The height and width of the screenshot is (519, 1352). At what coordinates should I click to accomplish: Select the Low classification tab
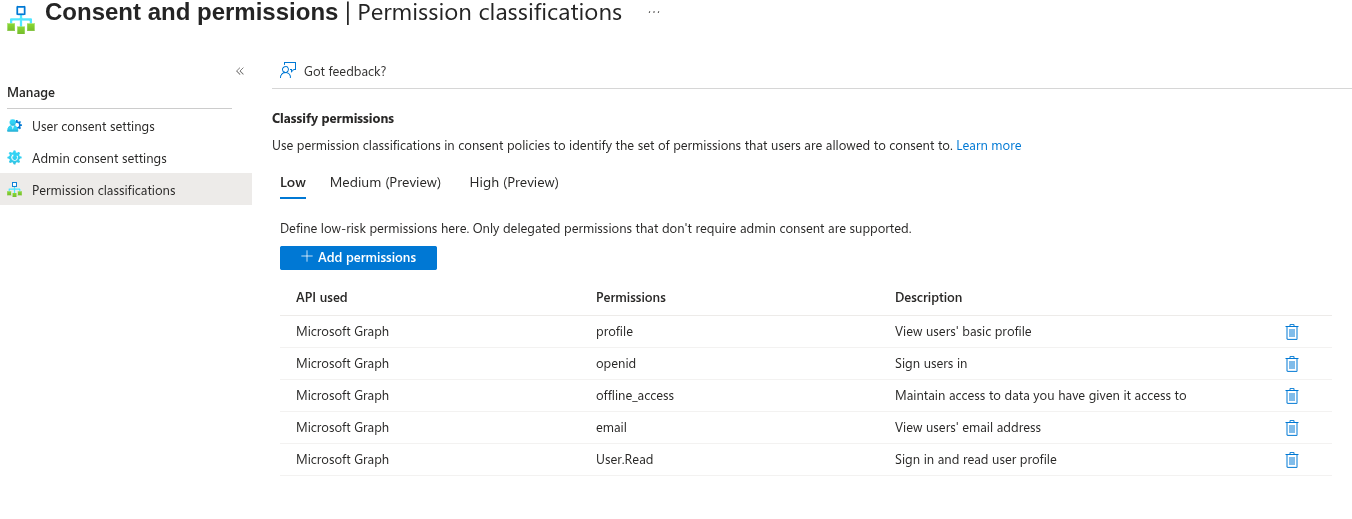[293, 182]
